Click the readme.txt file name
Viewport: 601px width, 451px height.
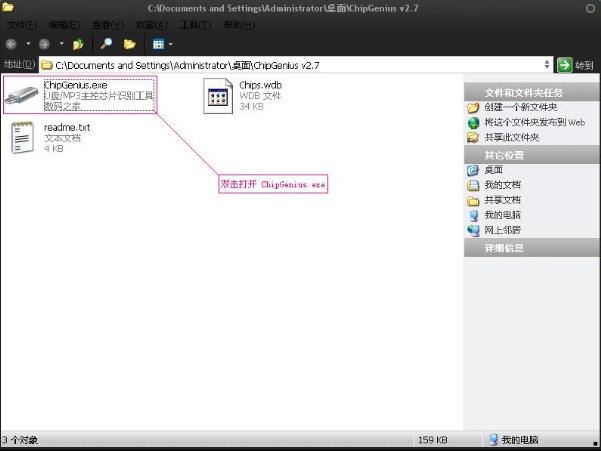click(67, 127)
